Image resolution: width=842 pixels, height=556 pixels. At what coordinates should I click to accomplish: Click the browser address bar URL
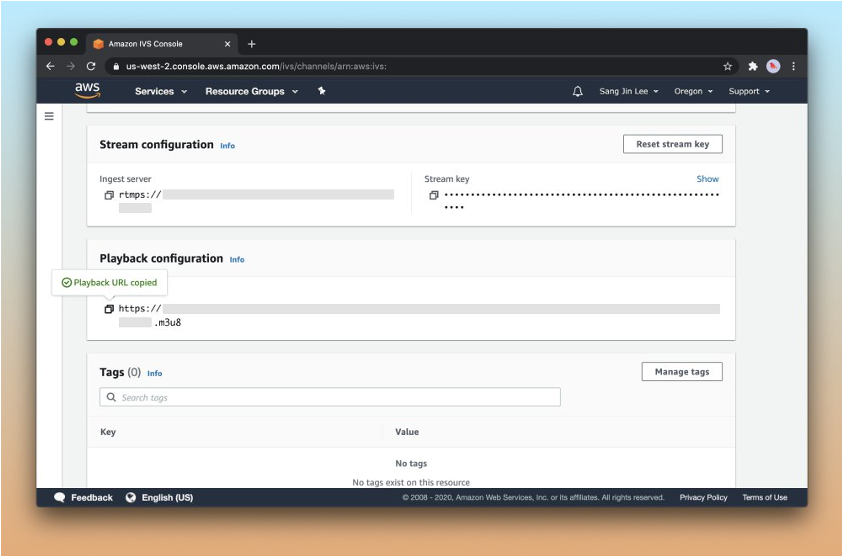[x=256, y=67]
